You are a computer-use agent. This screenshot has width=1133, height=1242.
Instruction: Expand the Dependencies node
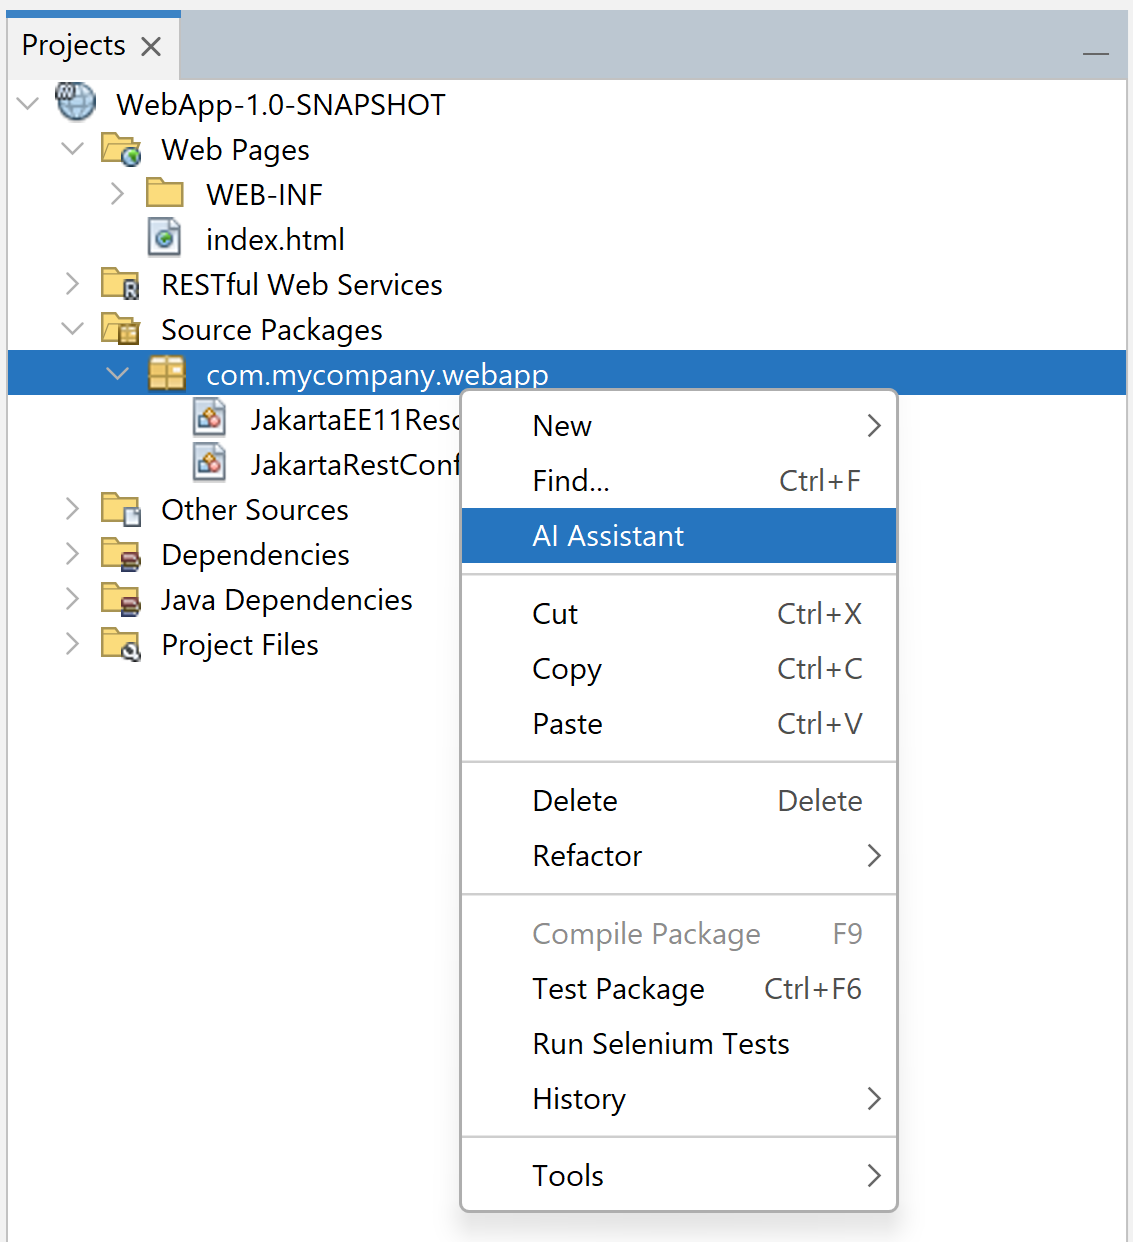[x=72, y=554]
